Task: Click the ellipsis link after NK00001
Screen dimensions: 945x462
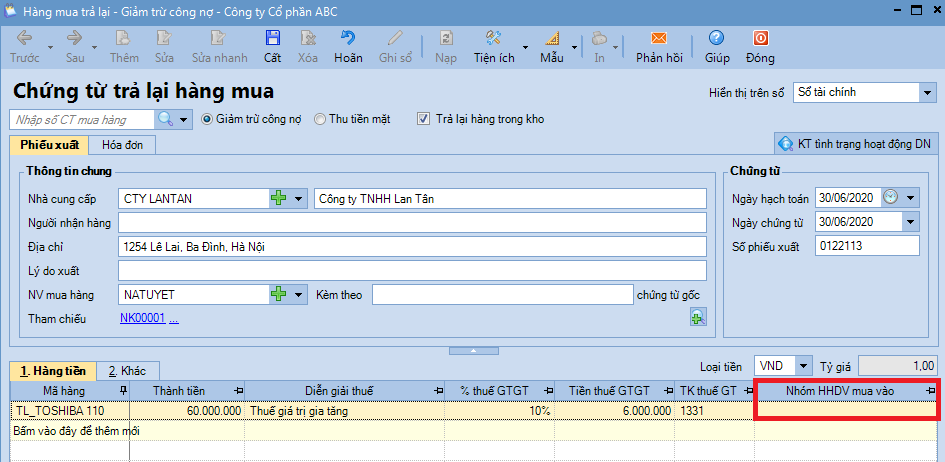Action: pos(174,319)
